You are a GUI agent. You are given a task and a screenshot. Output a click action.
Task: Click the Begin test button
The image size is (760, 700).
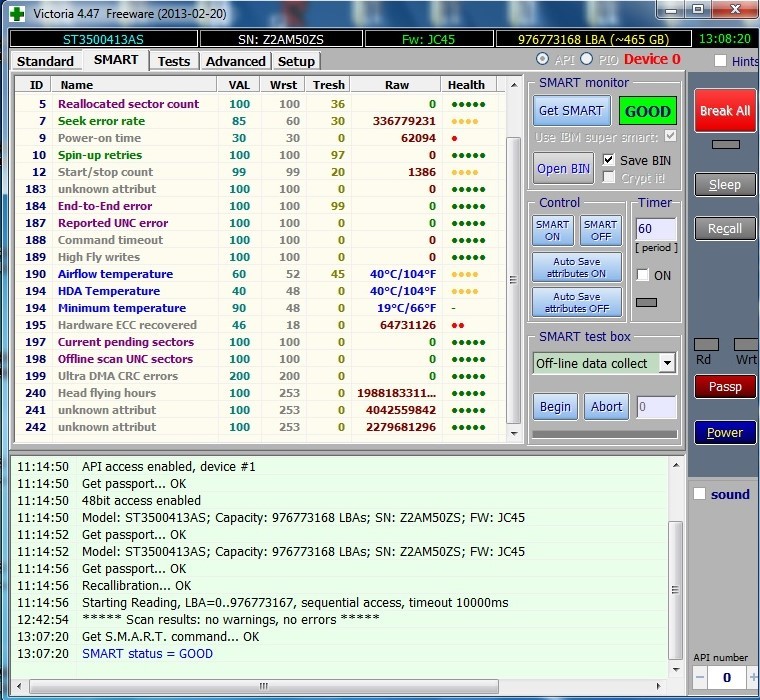(x=555, y=407)
